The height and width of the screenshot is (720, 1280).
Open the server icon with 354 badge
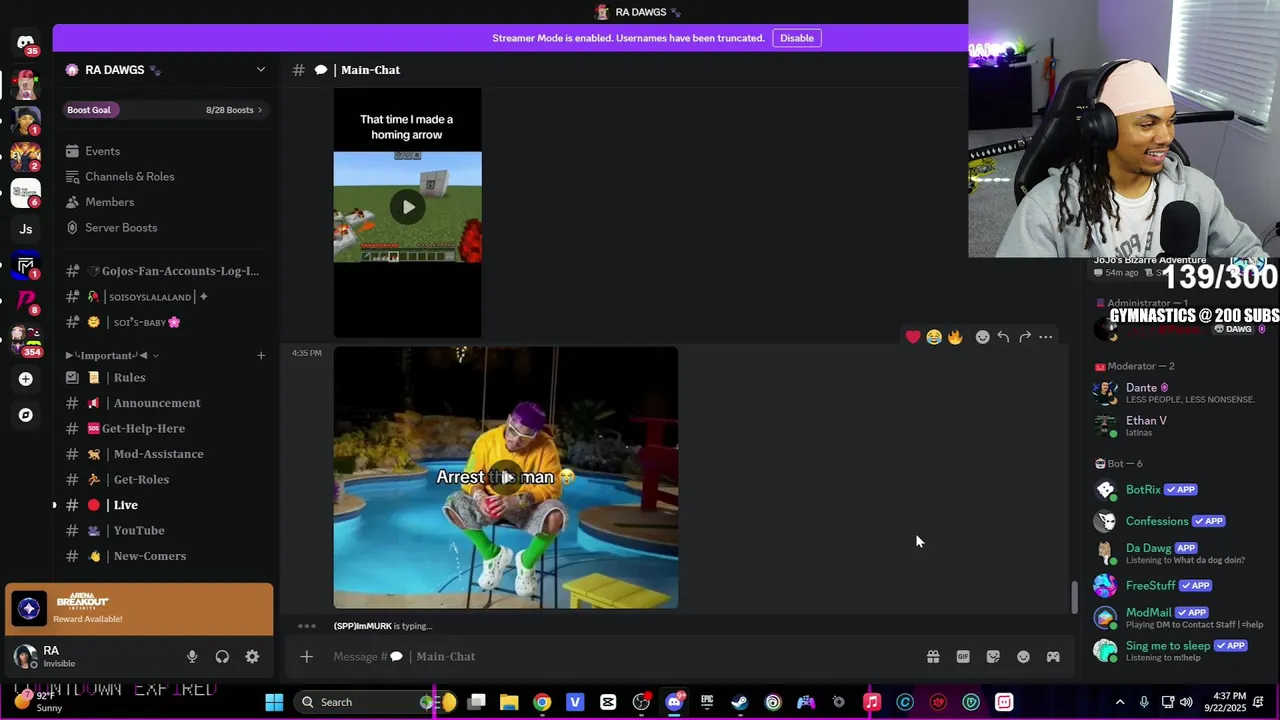coord(26,340)
